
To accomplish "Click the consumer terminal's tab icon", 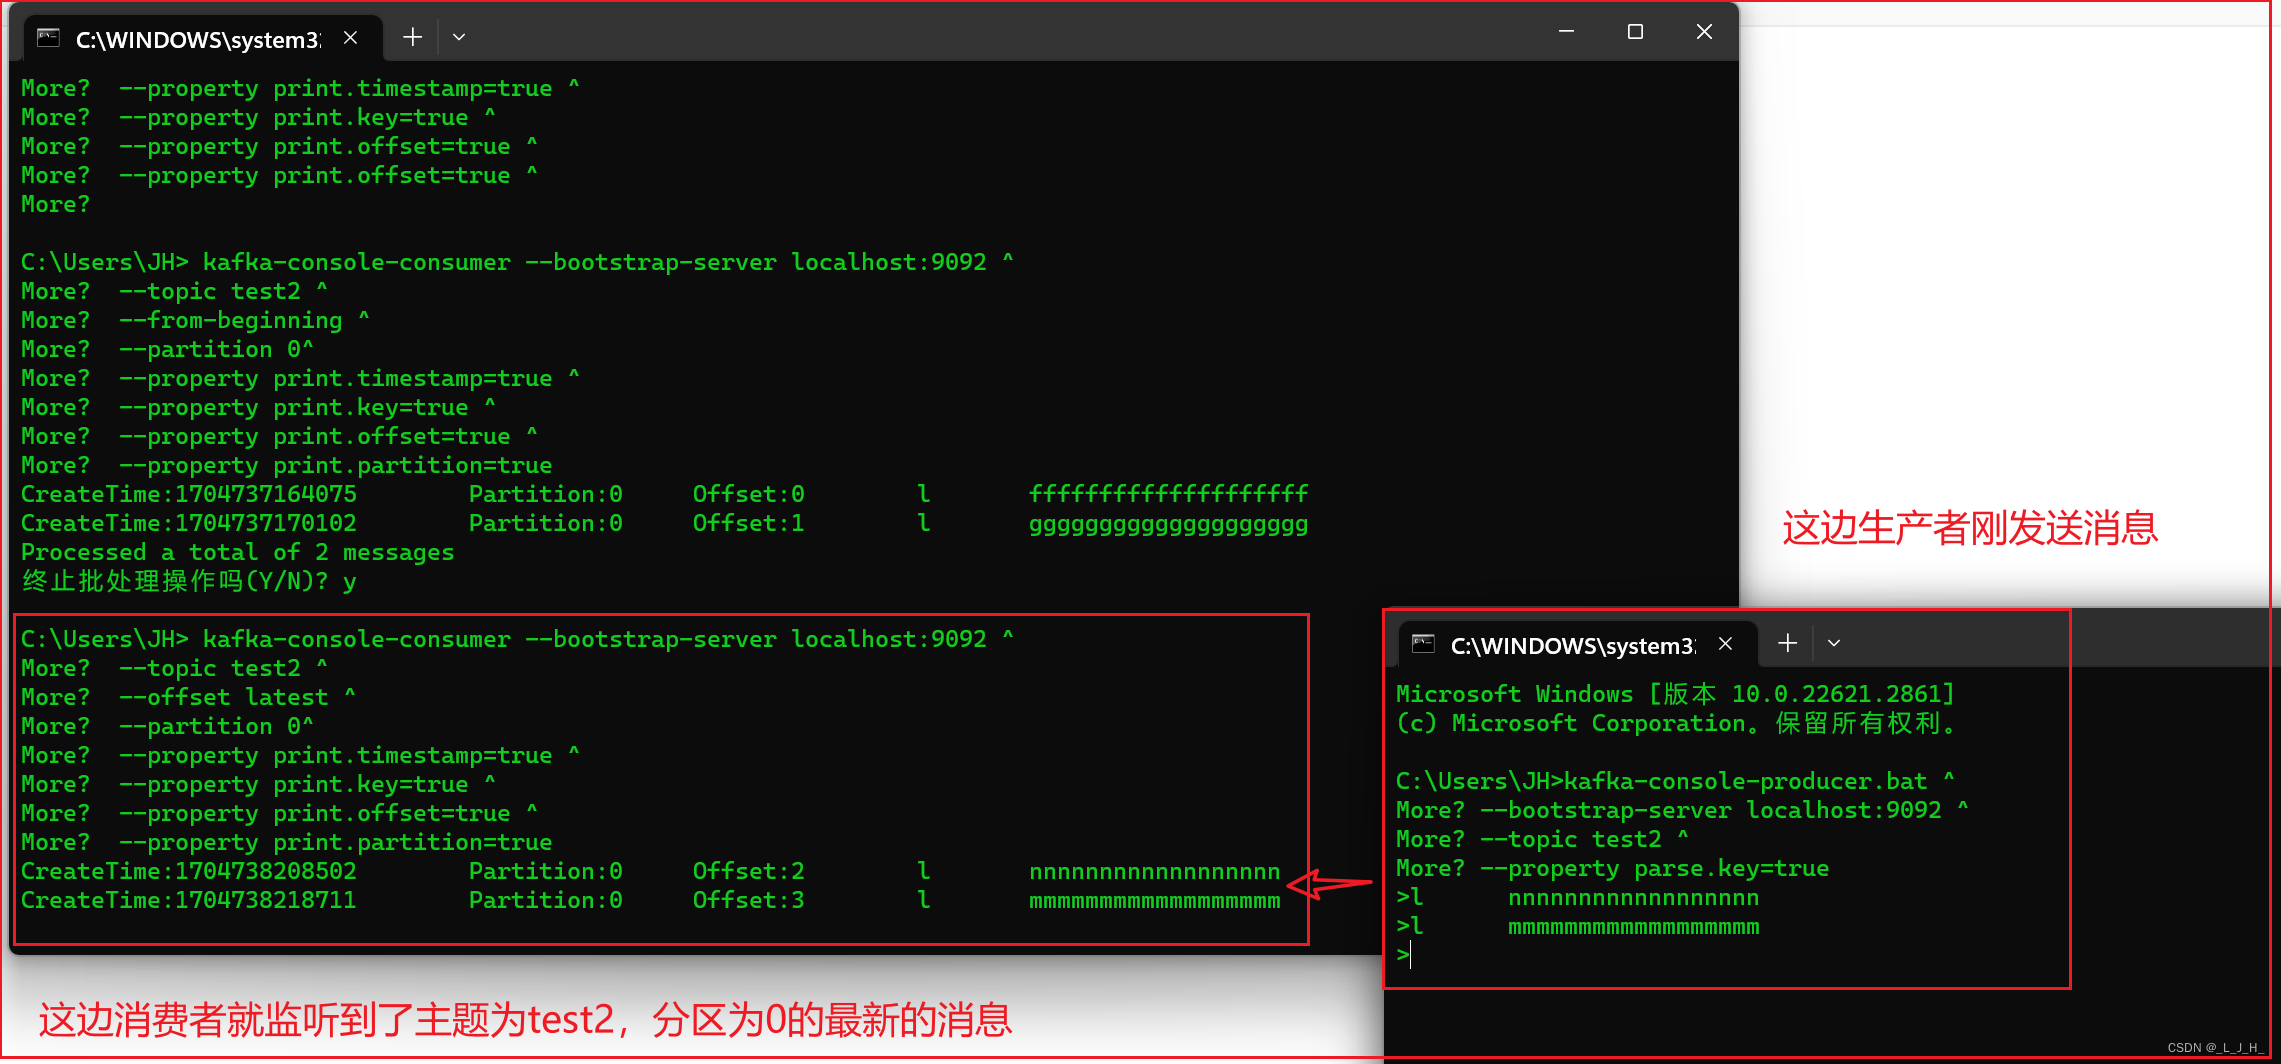I will click(48, 38).
